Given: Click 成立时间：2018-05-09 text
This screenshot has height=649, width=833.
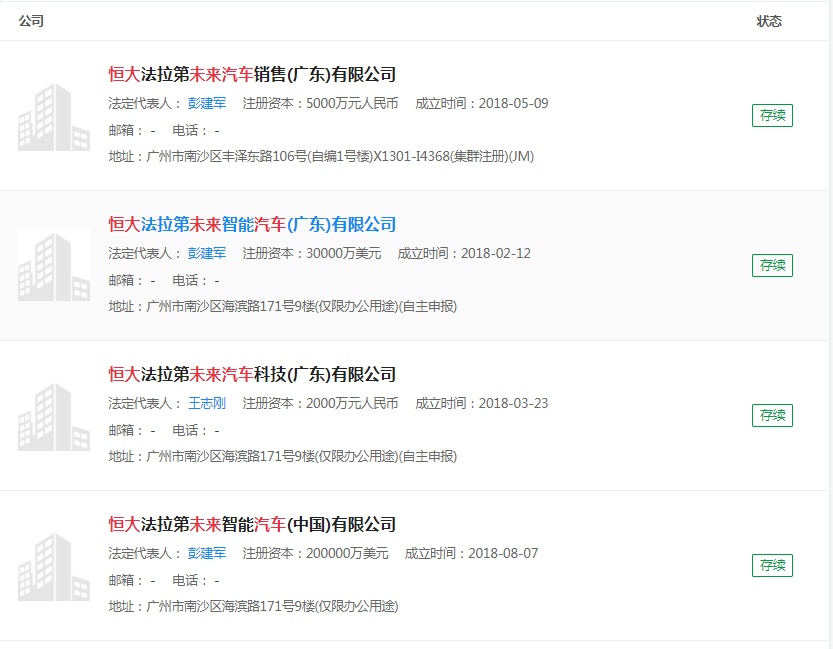Looking at the screenshot, I should pyautogui.click(x=482, y=103).
